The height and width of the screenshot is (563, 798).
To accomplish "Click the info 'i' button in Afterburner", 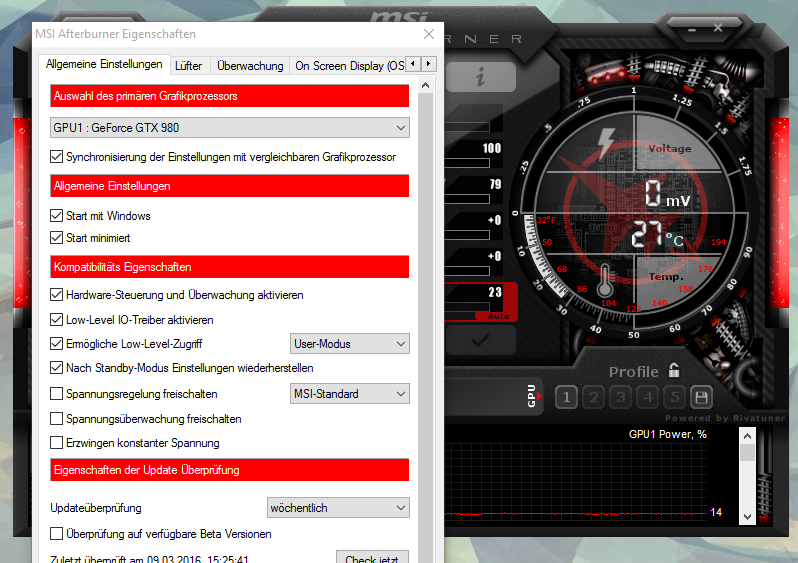I will click(x=480, y=77).
